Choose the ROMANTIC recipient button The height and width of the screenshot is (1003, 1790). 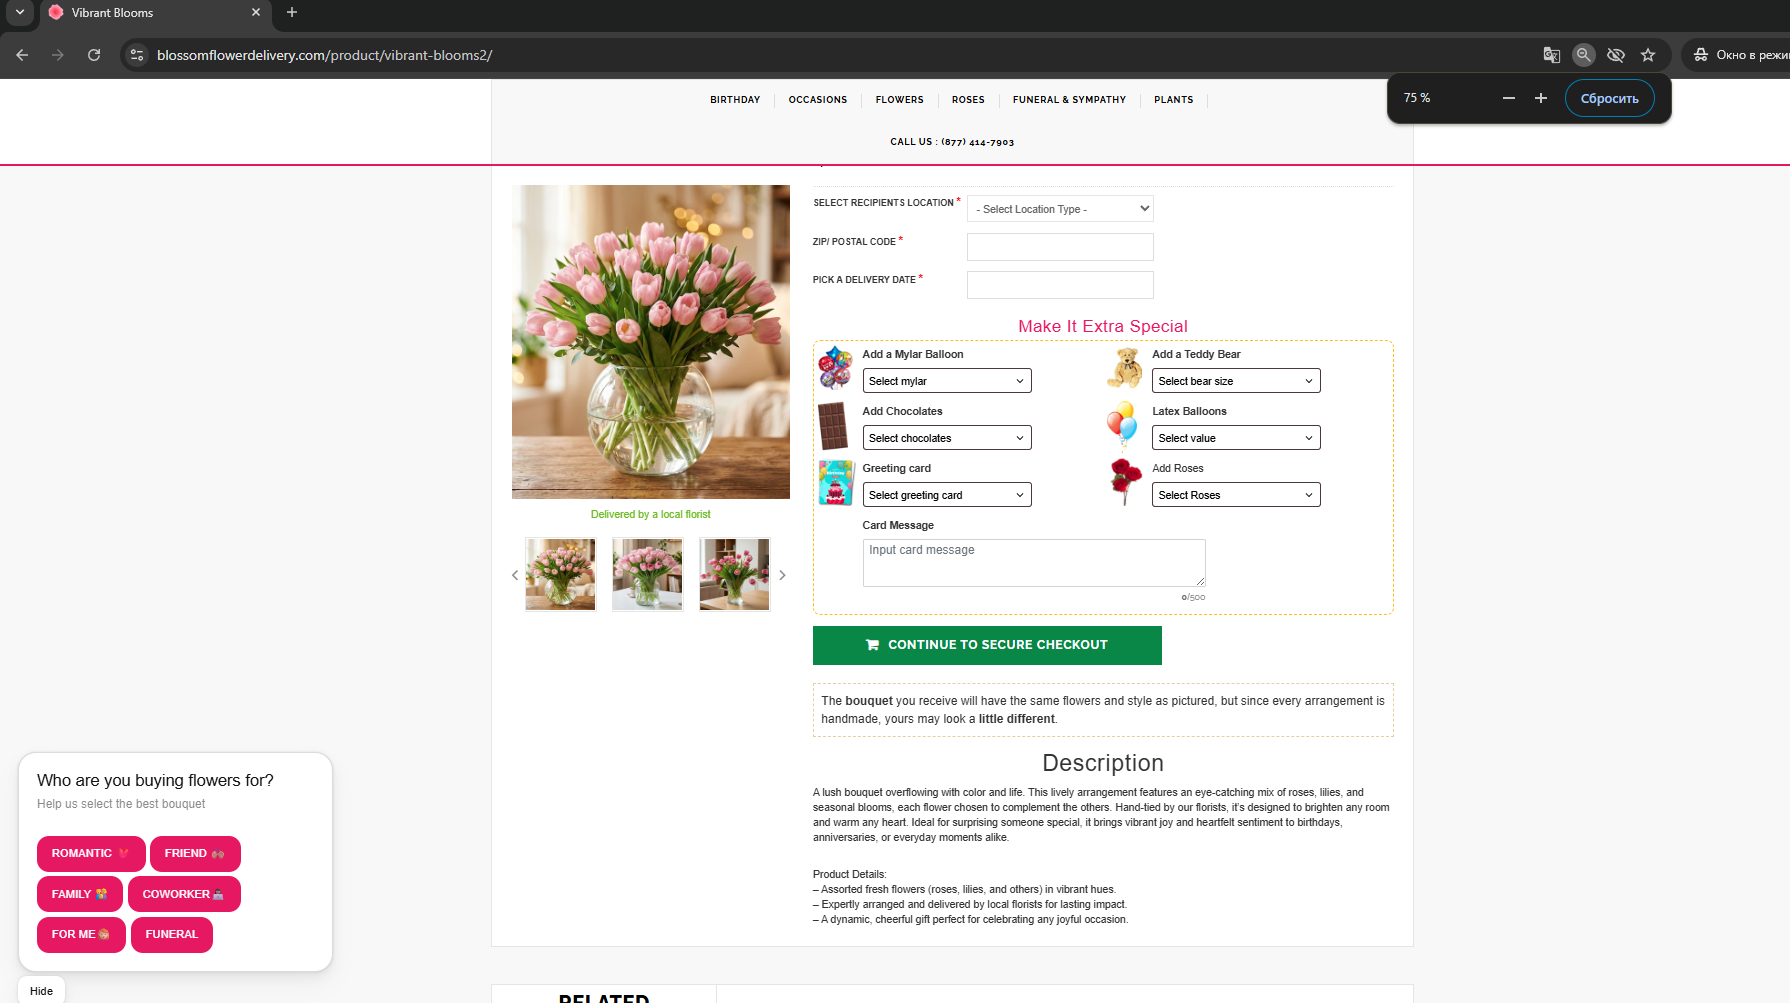[x=91, y=853]
